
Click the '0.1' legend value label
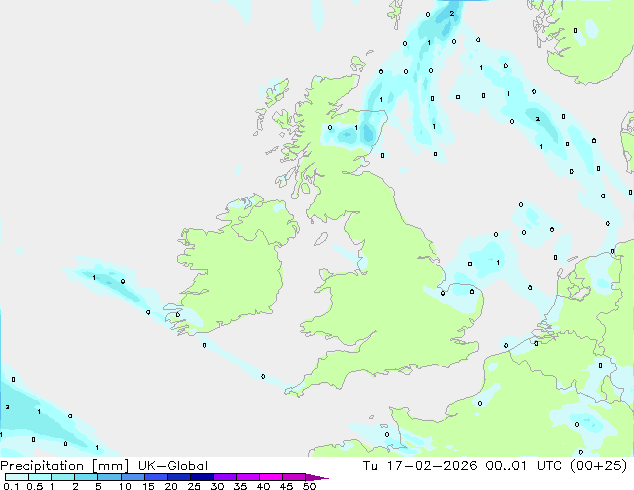[11, 486]
